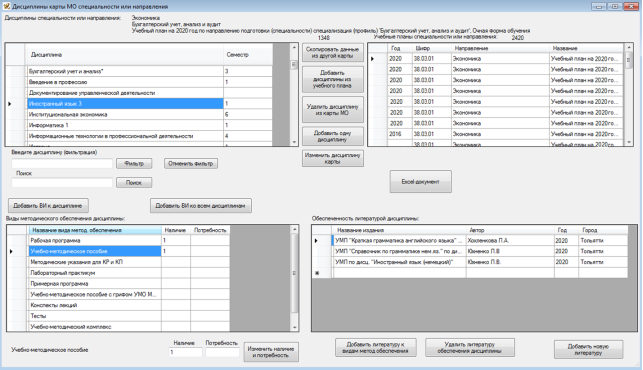Sort by the 'Семестр' column header
The image size is (643, 370).
pyautogui.click(x=248, y=55)
